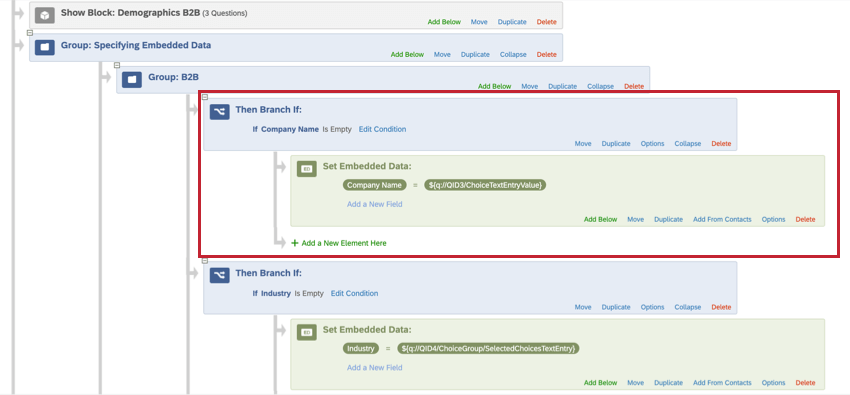Click Collapse on Industry branch
The height and width of the screenshot is (395, 850).
pyautogui.click(x=687, y=307)
